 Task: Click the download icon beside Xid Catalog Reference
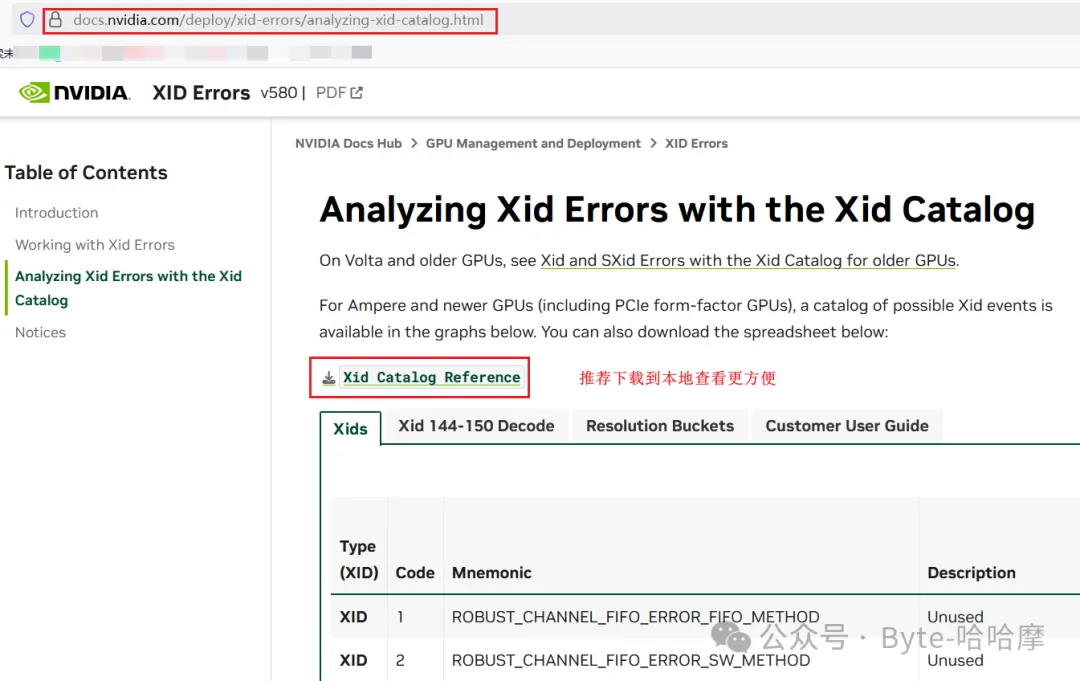click(x=328, y=378)
